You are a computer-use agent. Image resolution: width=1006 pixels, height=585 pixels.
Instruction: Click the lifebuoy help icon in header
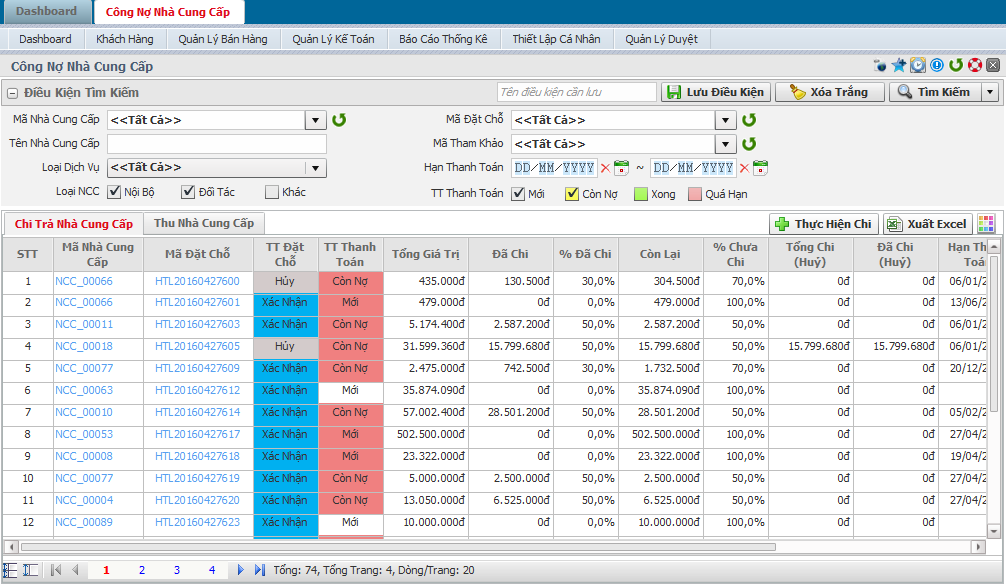tap(975, 66)
